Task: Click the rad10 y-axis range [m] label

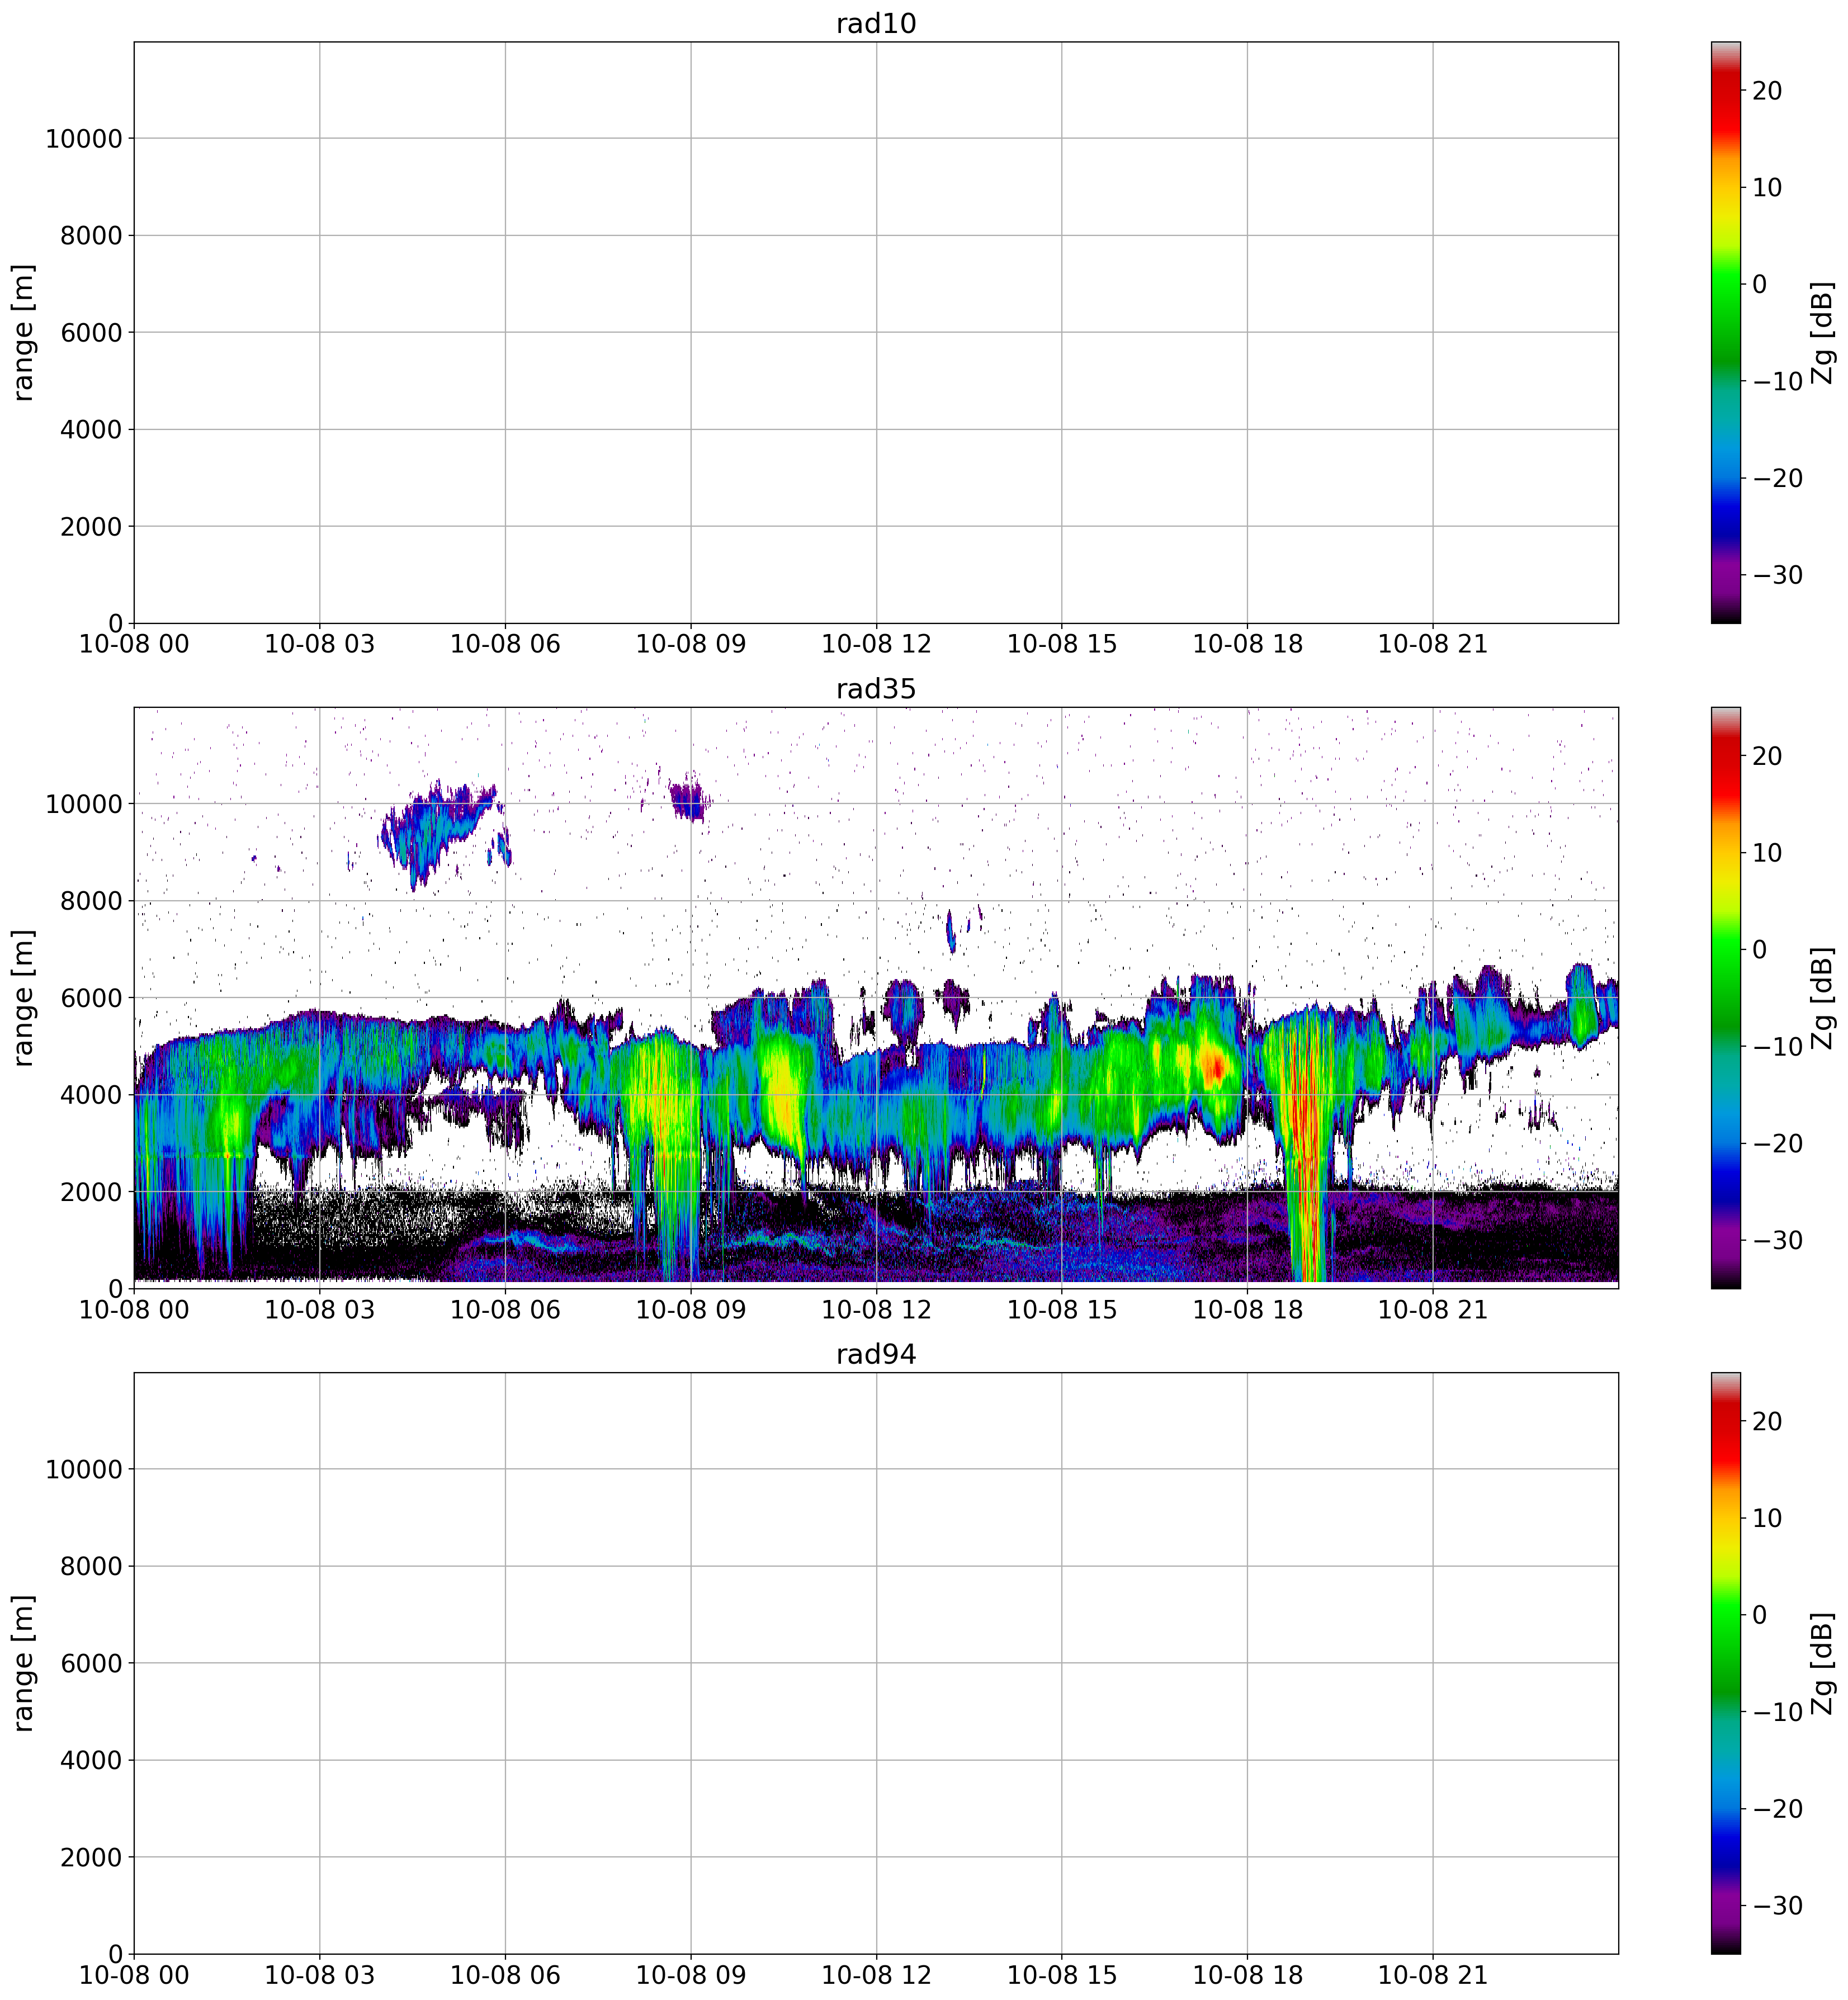Action: (x=24, y=332)
